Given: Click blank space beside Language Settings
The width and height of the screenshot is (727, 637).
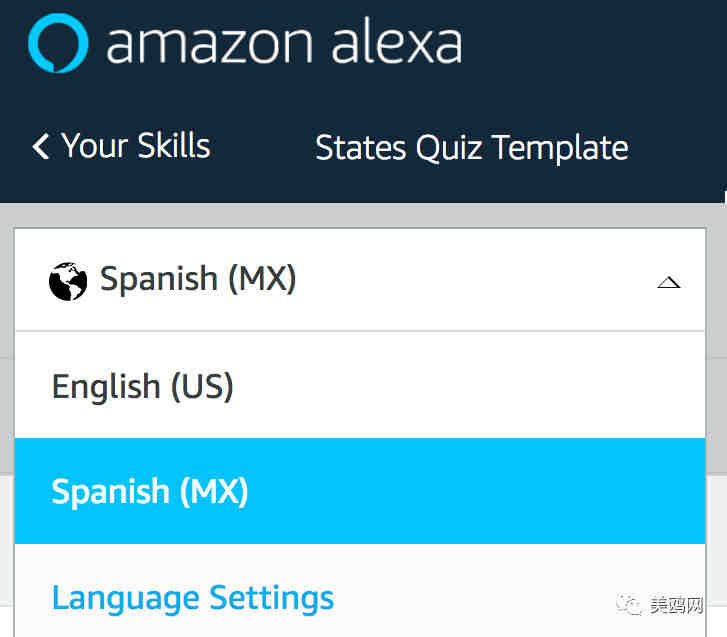Looking at the screenshot, I should point(473,599).
